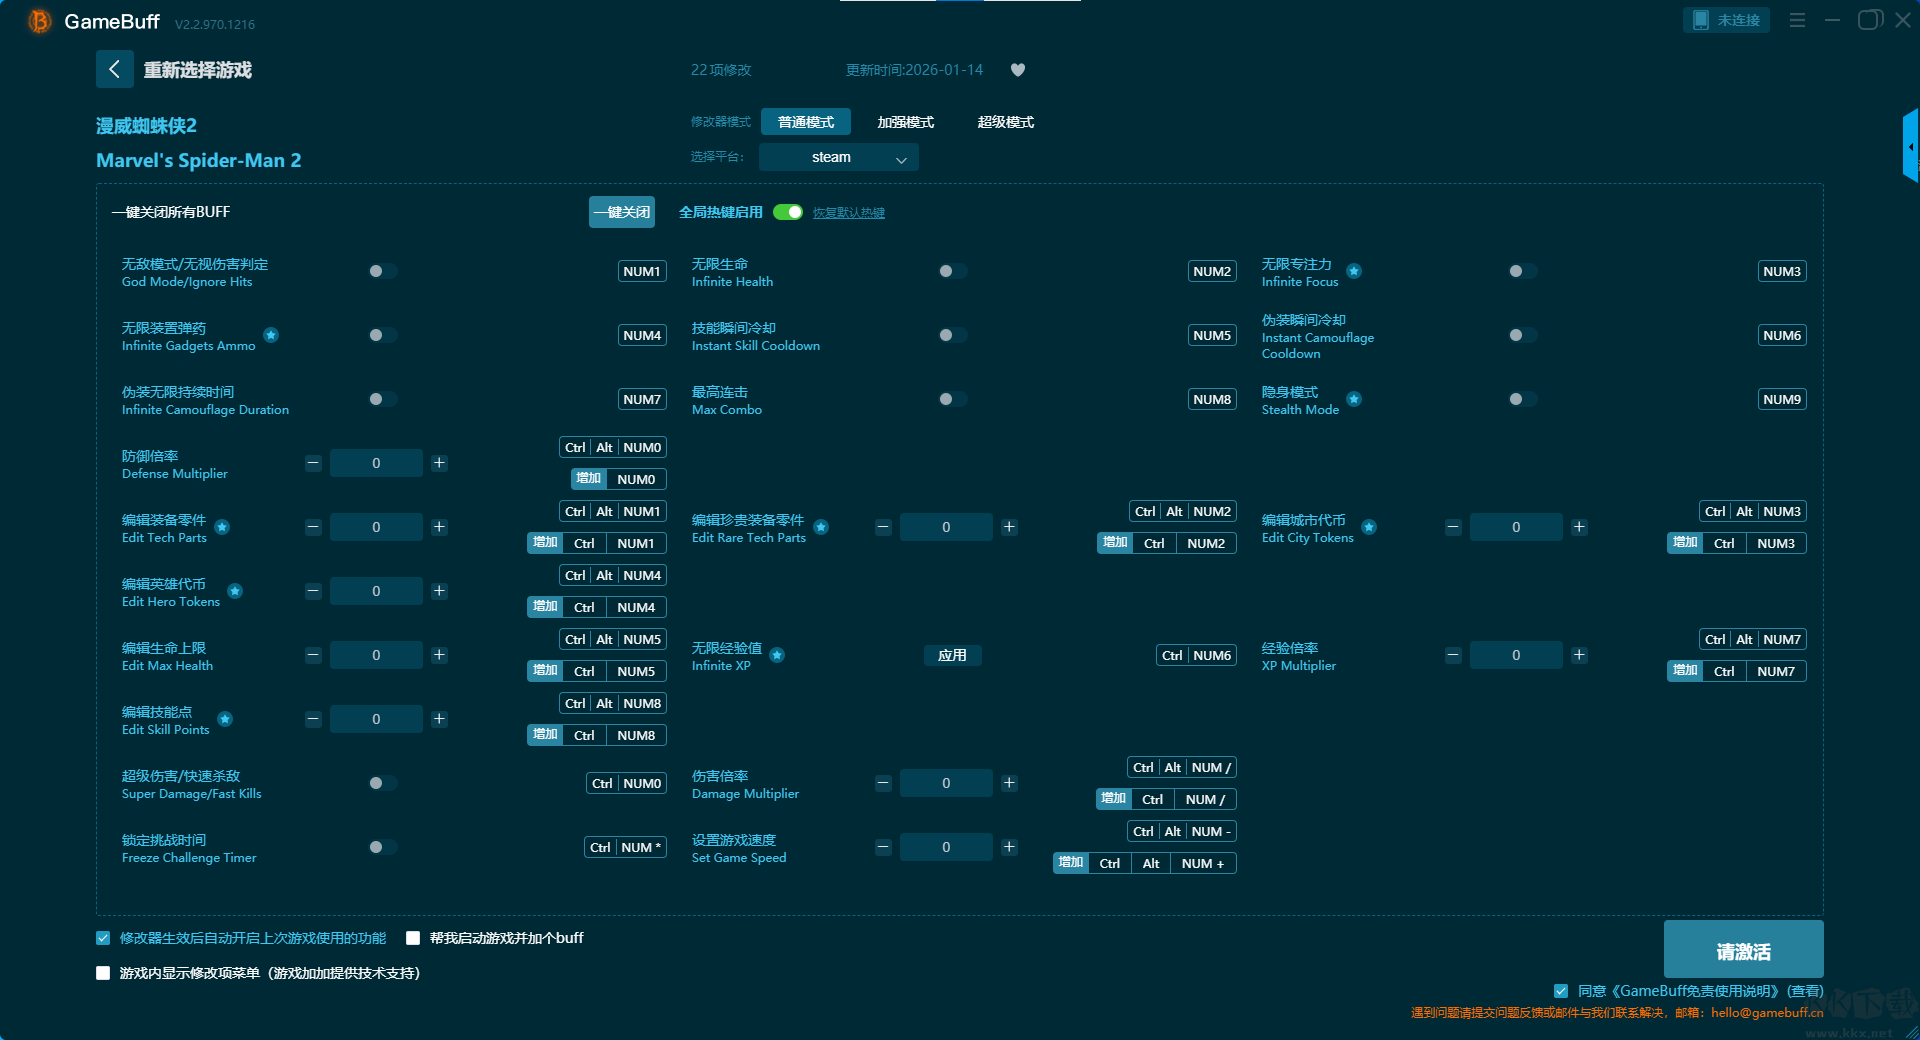
Task: Decrease Damage Multiplier value
Action: (883, 783)
